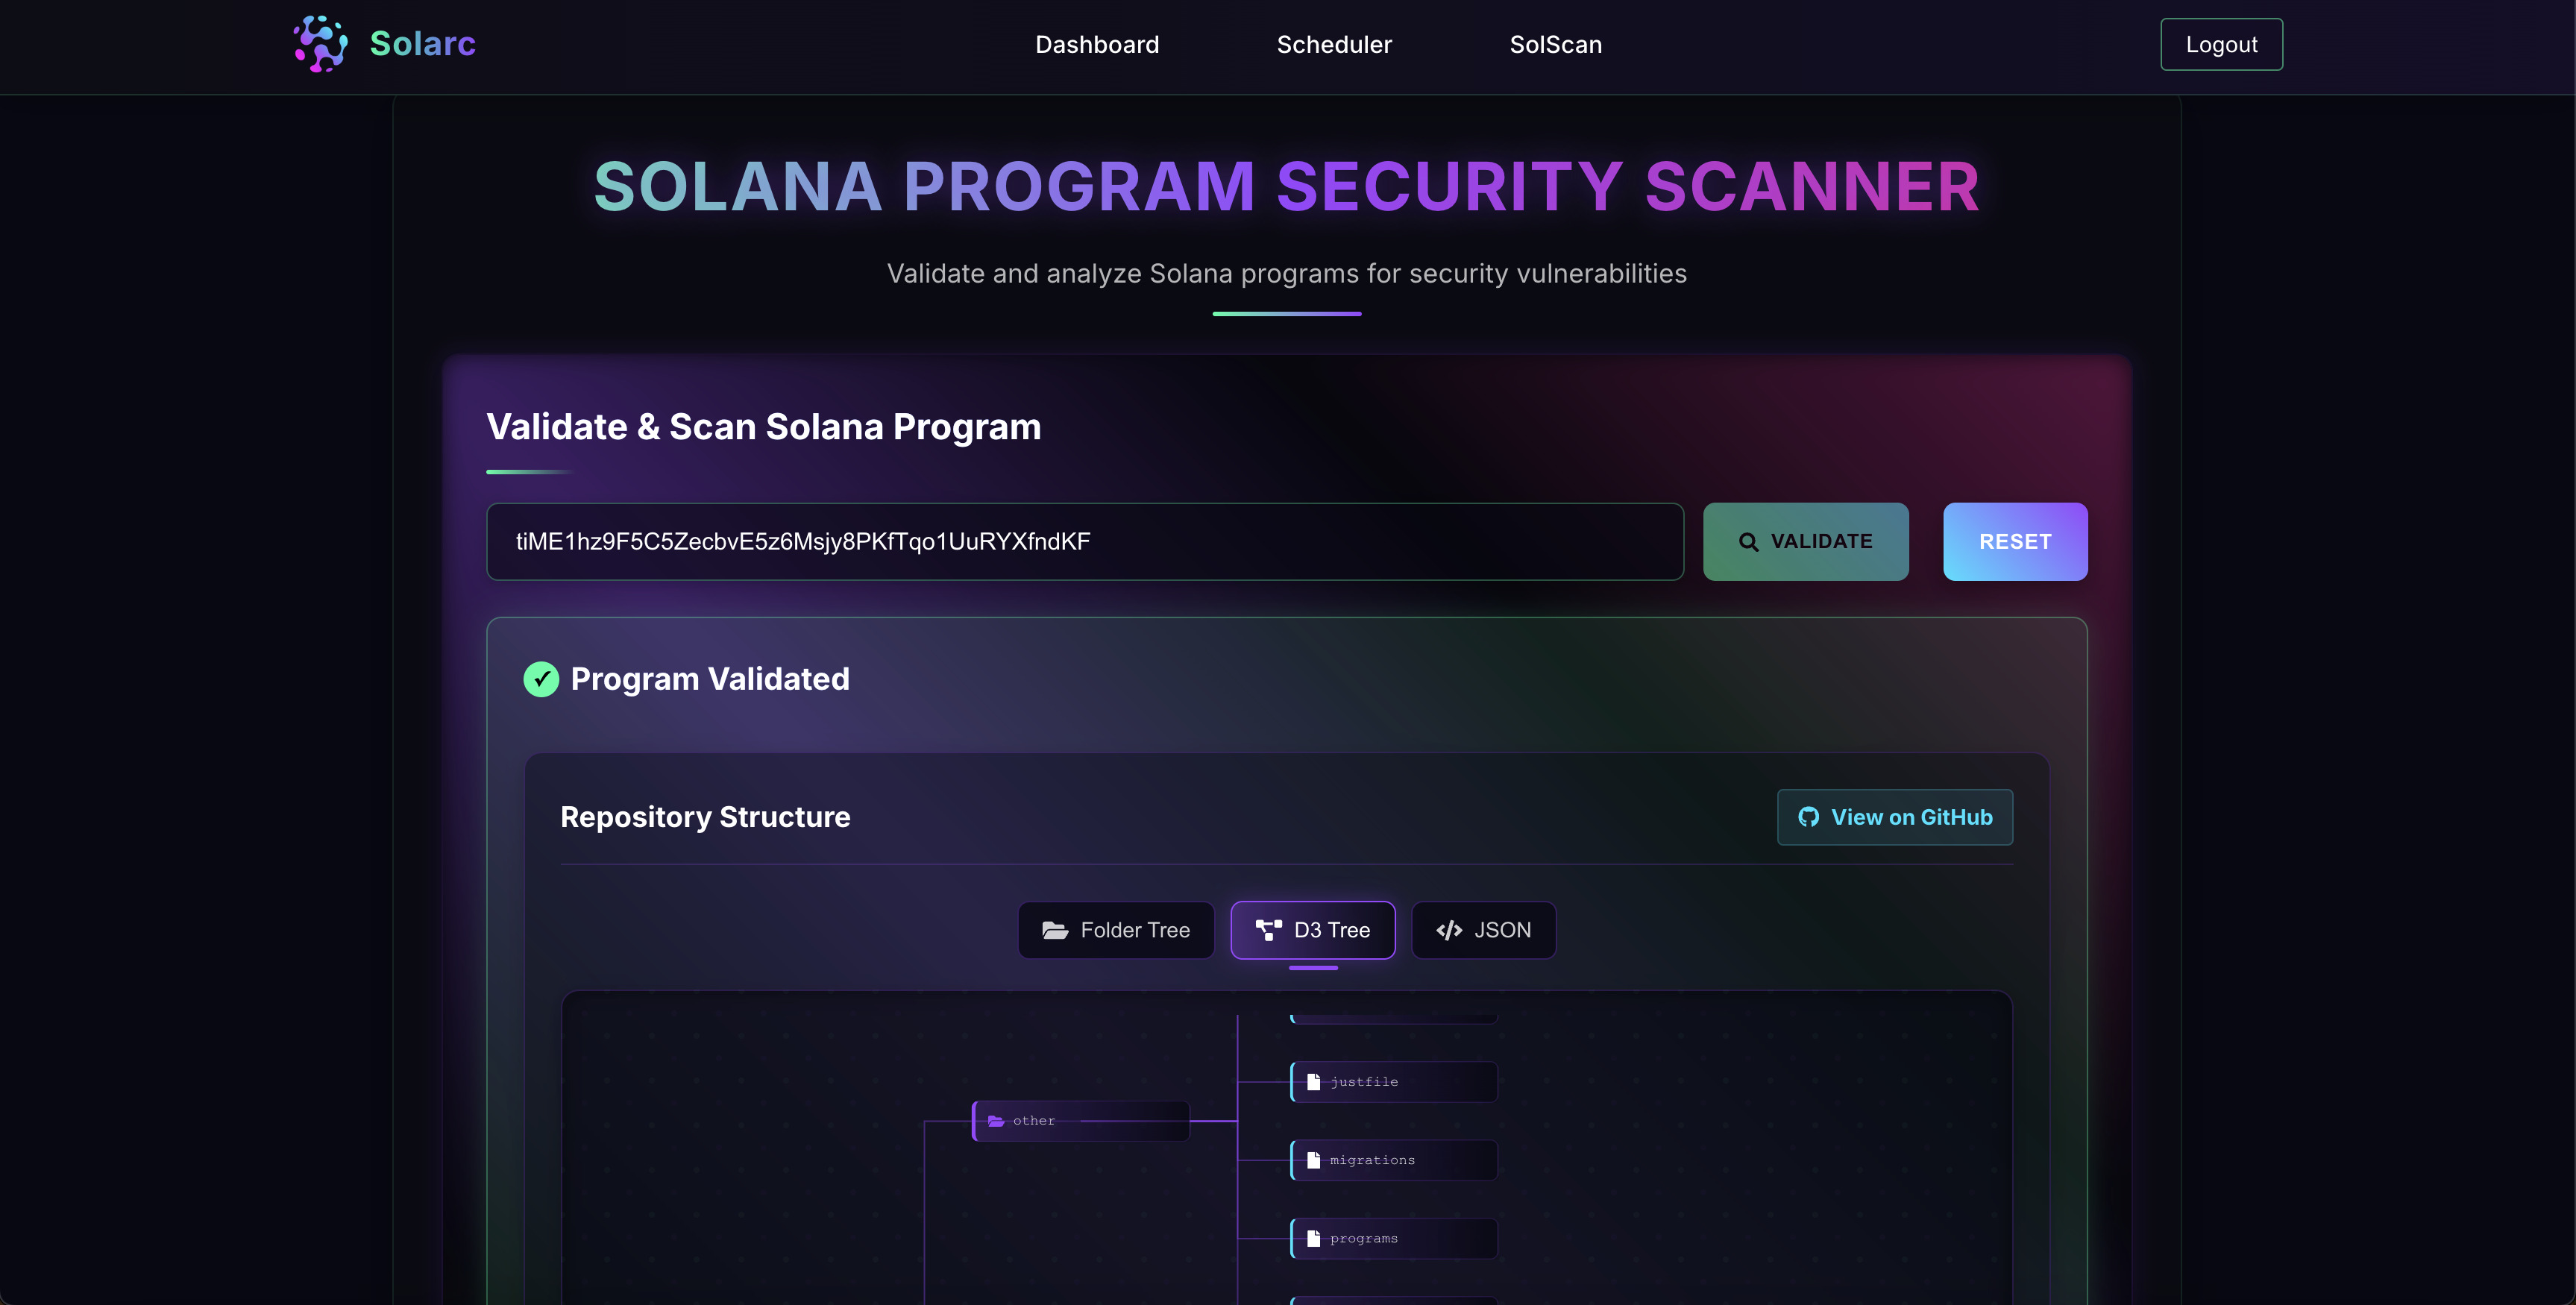Viewport: 2576px width, 1305px height.
Task: Click the green Program Validated checkmark icon
Action: pos(541,679)
